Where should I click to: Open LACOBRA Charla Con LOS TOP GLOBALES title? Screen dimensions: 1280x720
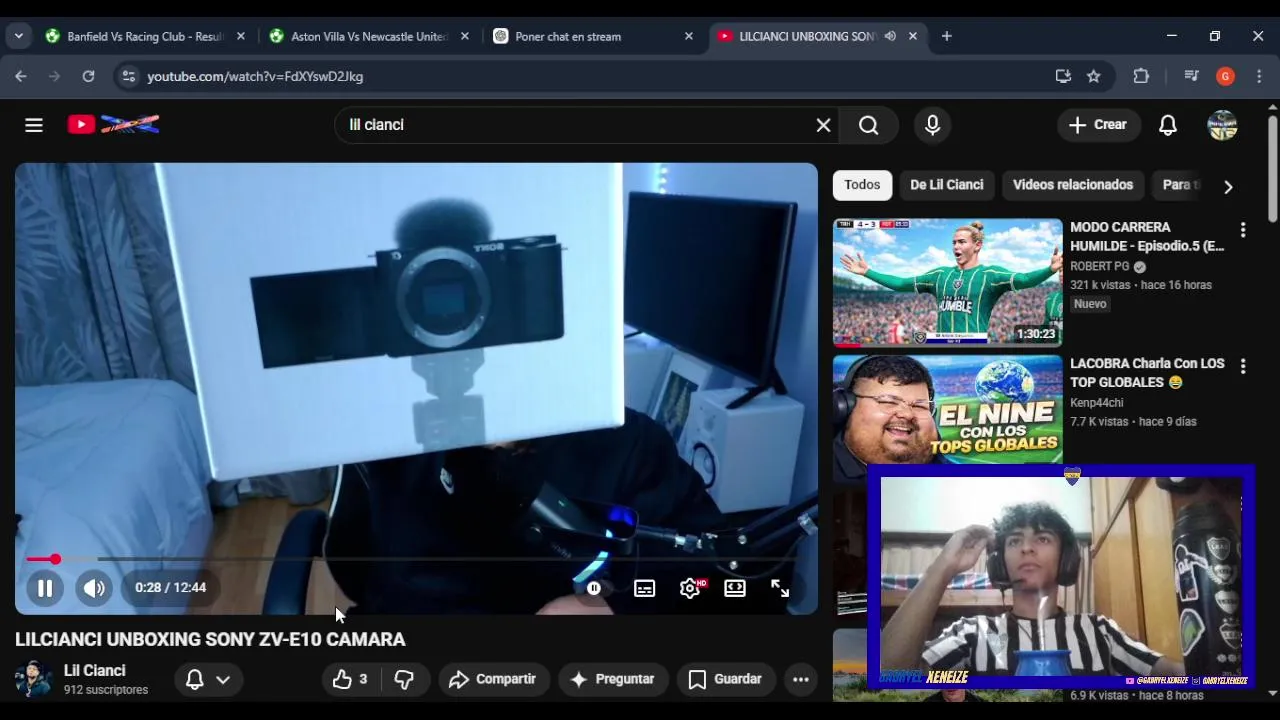pyautogui.click(x=1147, y=373)
